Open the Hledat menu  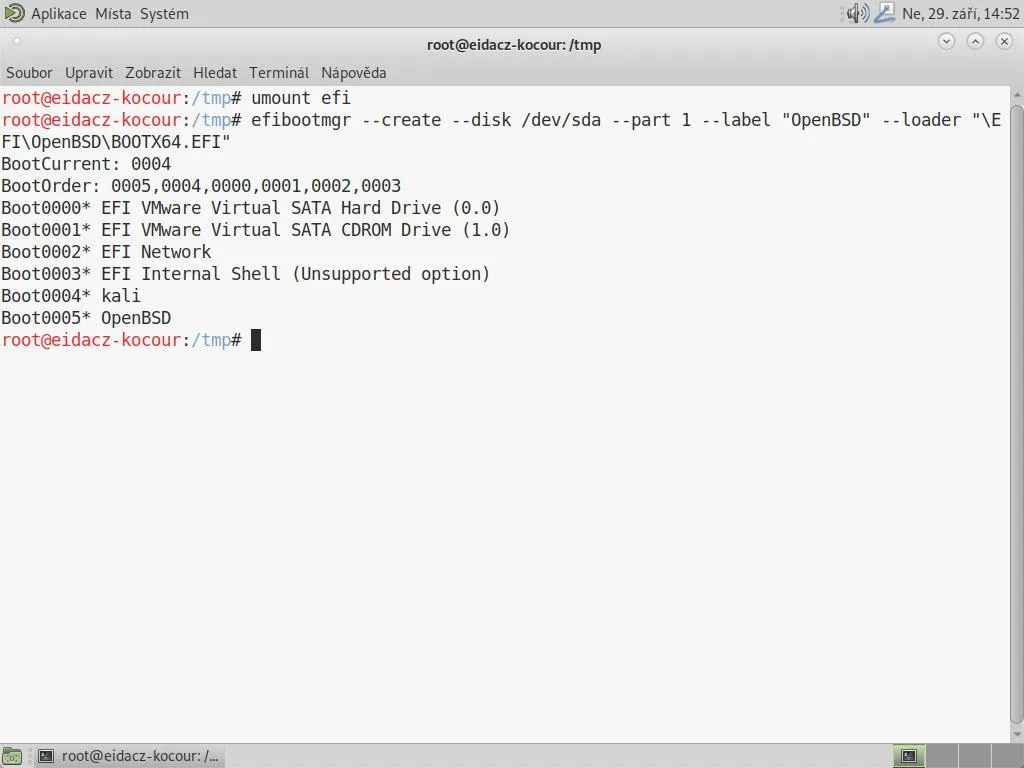[215, 72]
